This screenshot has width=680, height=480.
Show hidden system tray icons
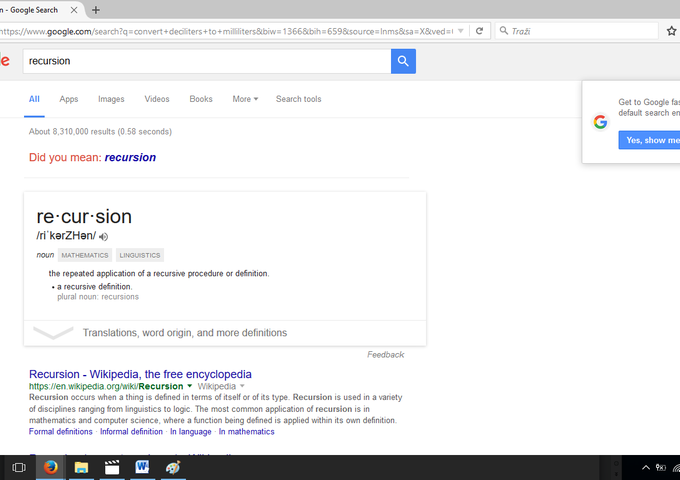point(645,467)
